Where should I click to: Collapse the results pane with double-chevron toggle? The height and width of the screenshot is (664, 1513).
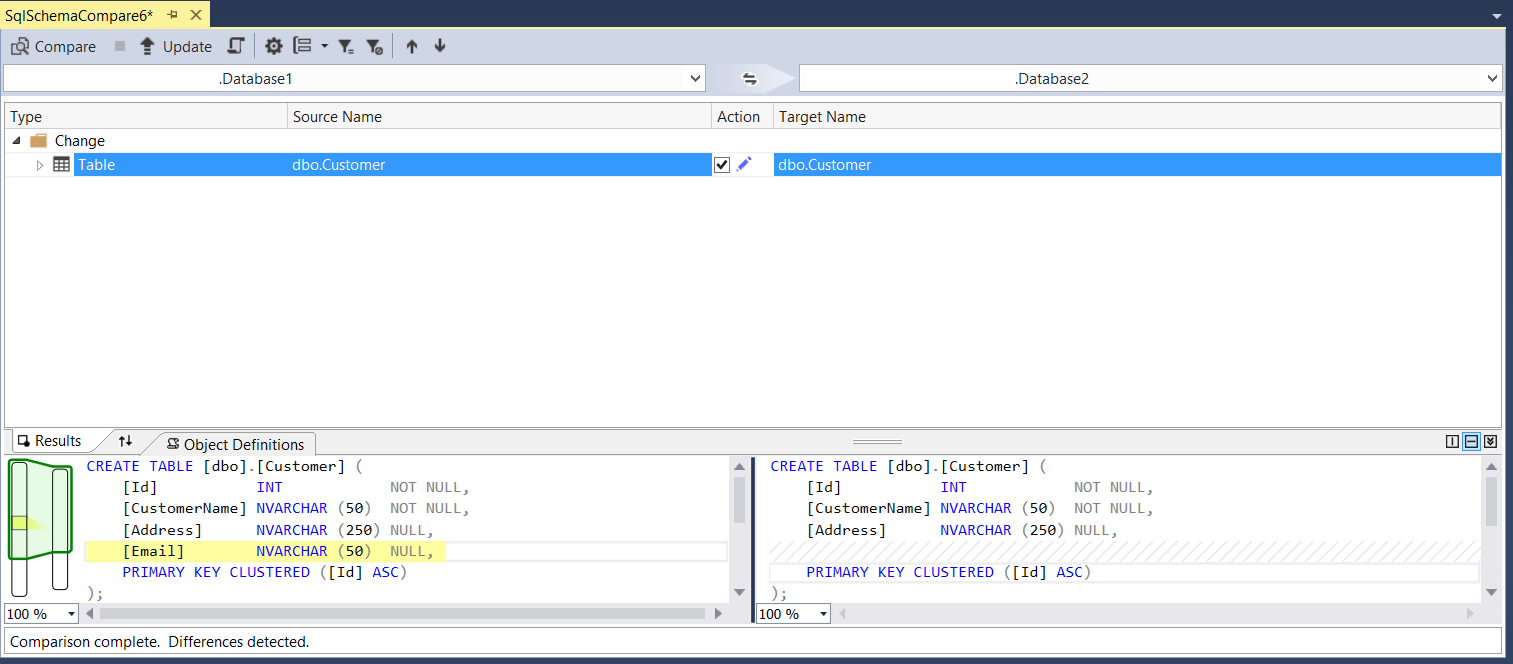coord(1490,440)
